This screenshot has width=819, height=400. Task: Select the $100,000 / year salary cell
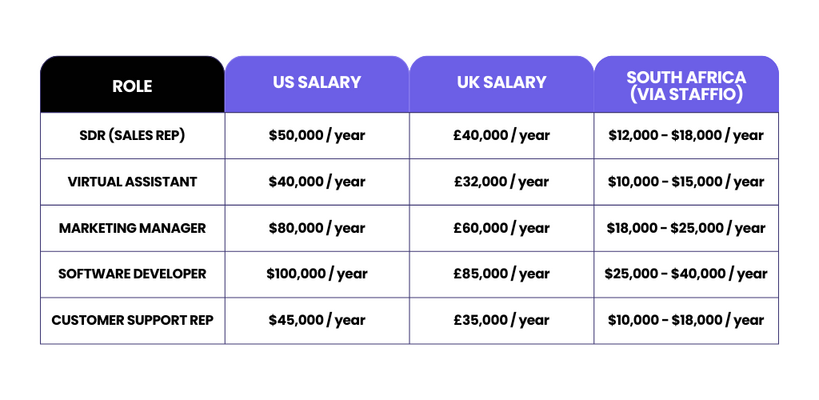[x=317, y=274]
